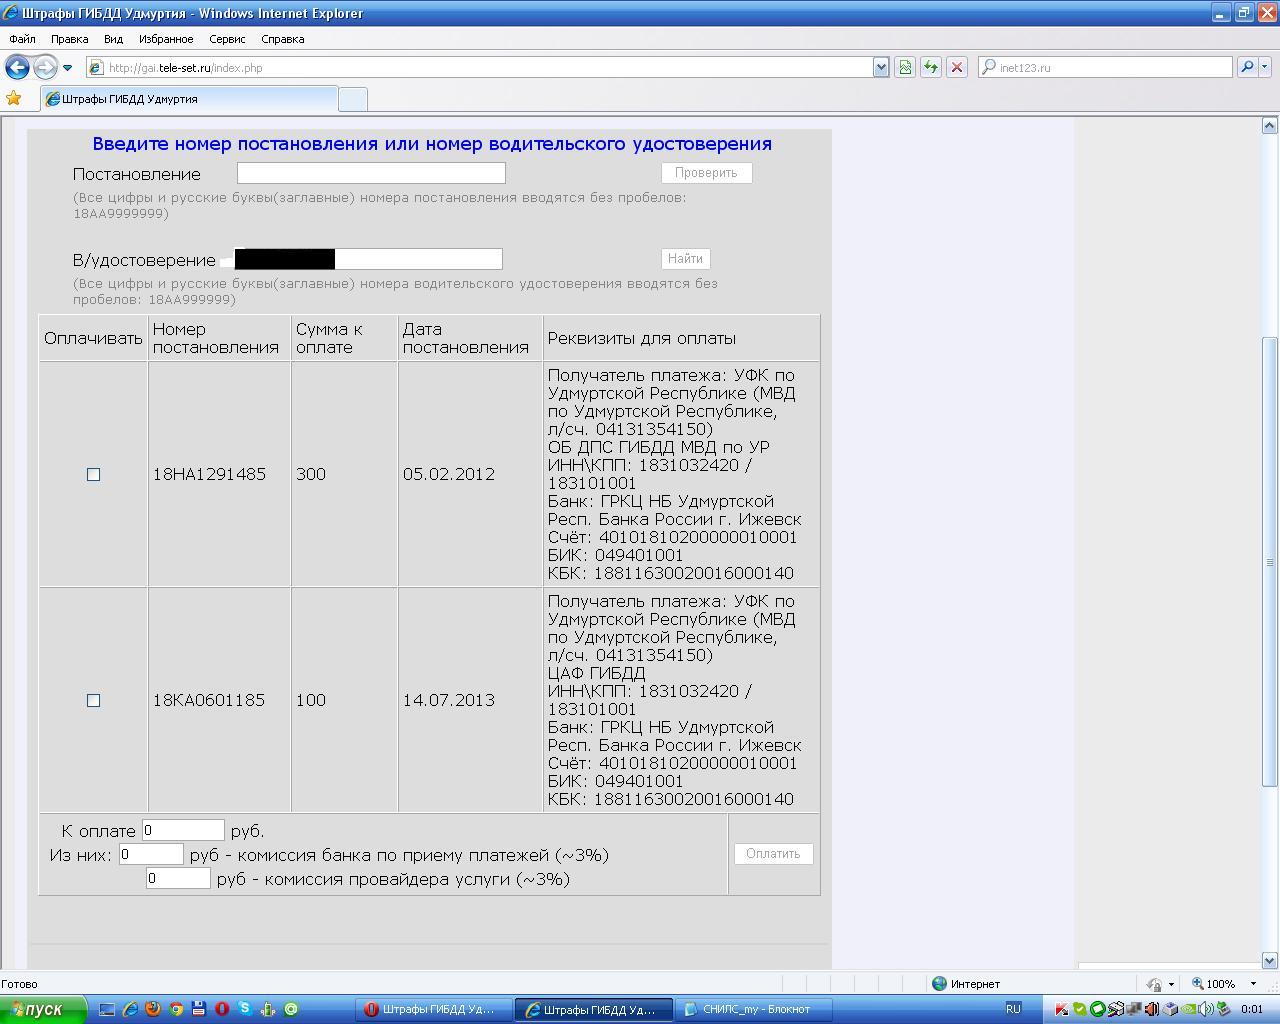This screenshot has height=1024, width=1280.
Task: Tick the checkbox for fine 18НА1291485
Action: (94, 474)
